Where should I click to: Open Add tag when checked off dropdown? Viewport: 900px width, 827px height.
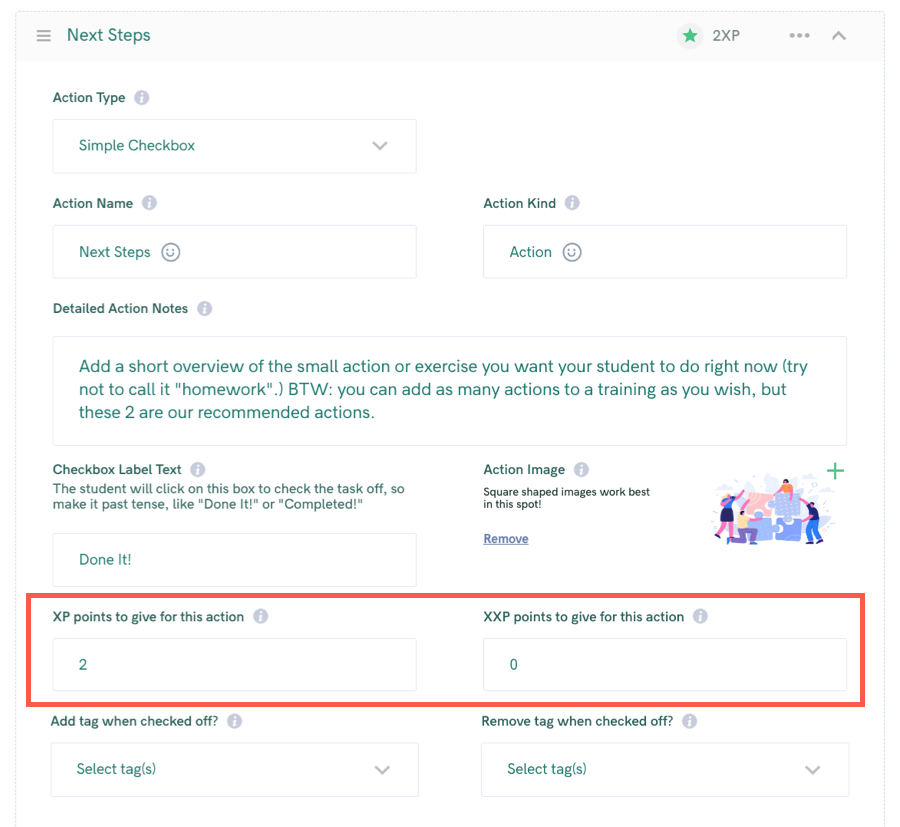pos(235,770)
